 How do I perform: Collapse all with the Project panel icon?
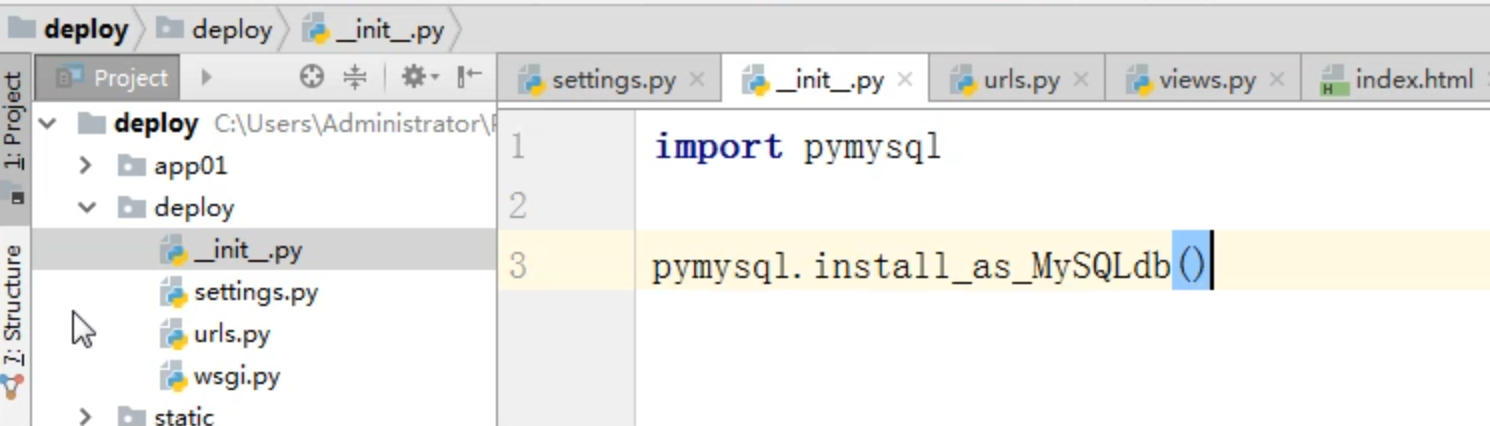coord(355,77)
